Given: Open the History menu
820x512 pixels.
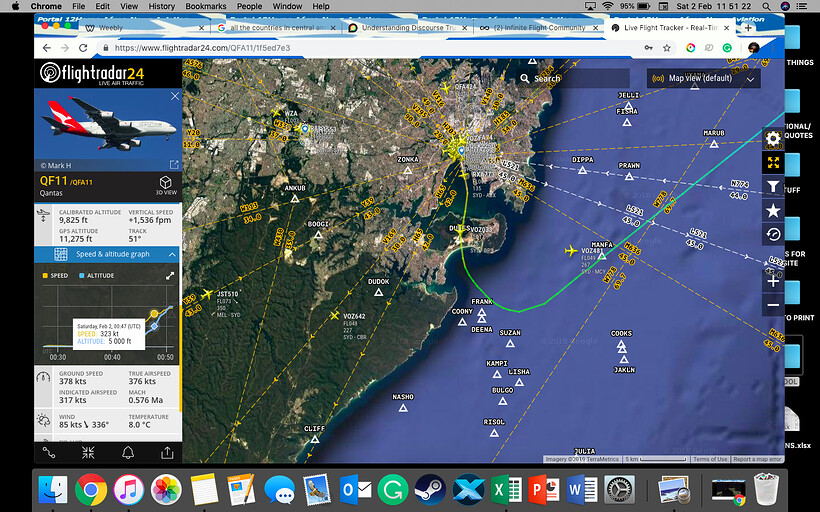Looking at the screenshot, I should [x=161, y=6].
